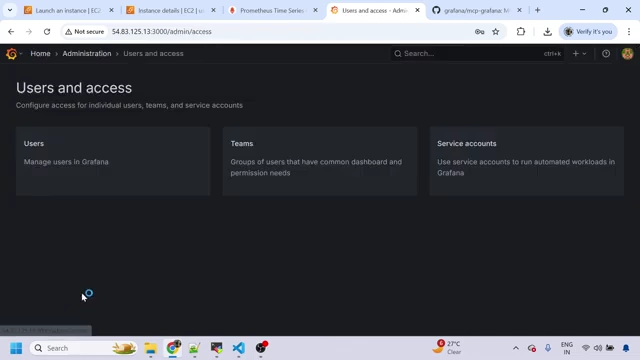Open the Chrome three-dot menu
Image resolution: width=640 pixels, height=360 pixels.
[629, 31]
